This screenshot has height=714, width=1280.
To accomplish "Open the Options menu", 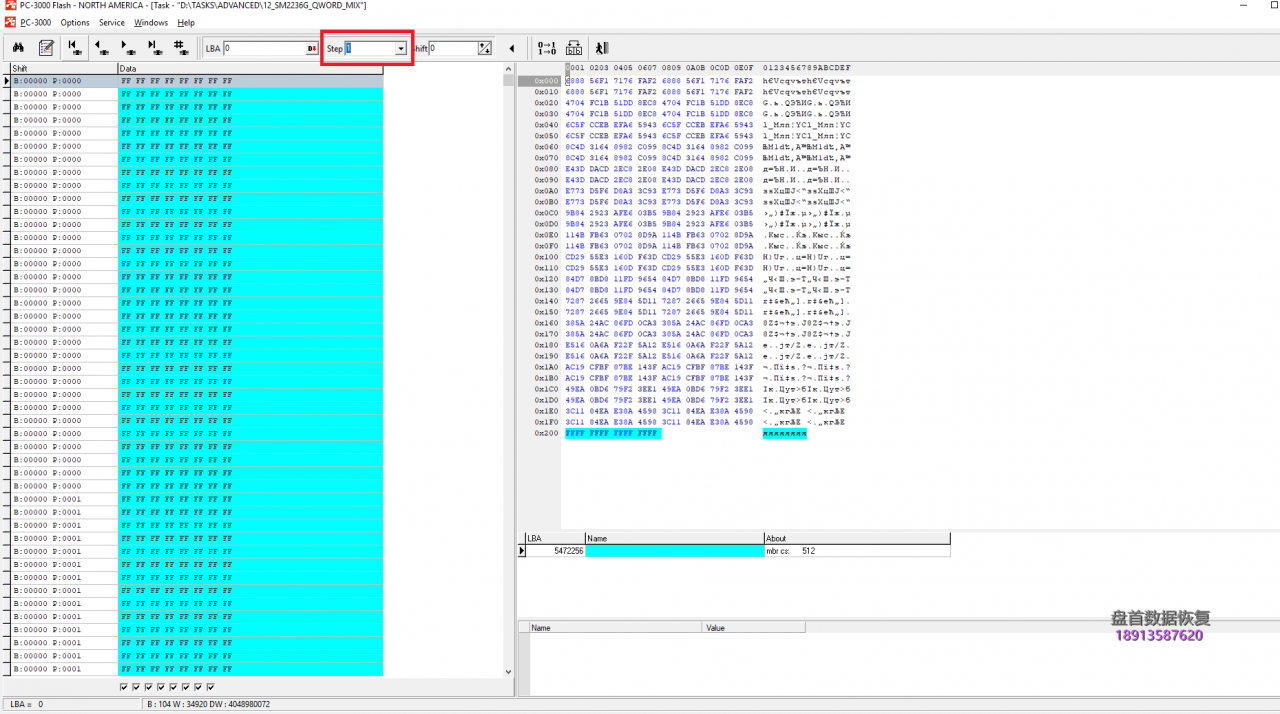I will [x=75, y=22].
